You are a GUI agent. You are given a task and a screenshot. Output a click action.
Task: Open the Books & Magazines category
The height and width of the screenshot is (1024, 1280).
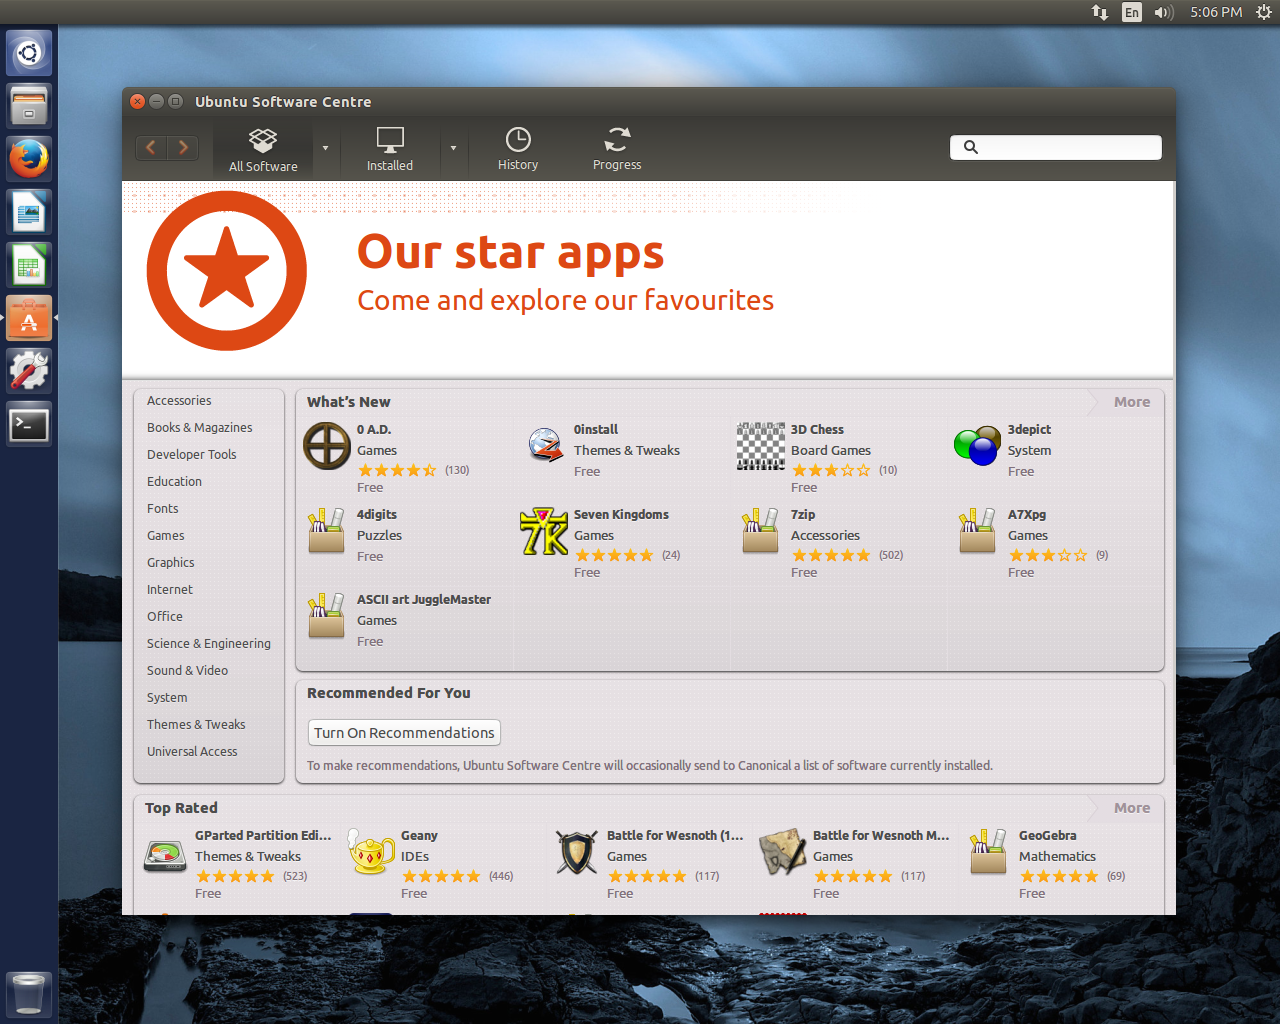(x=200, y=428)
